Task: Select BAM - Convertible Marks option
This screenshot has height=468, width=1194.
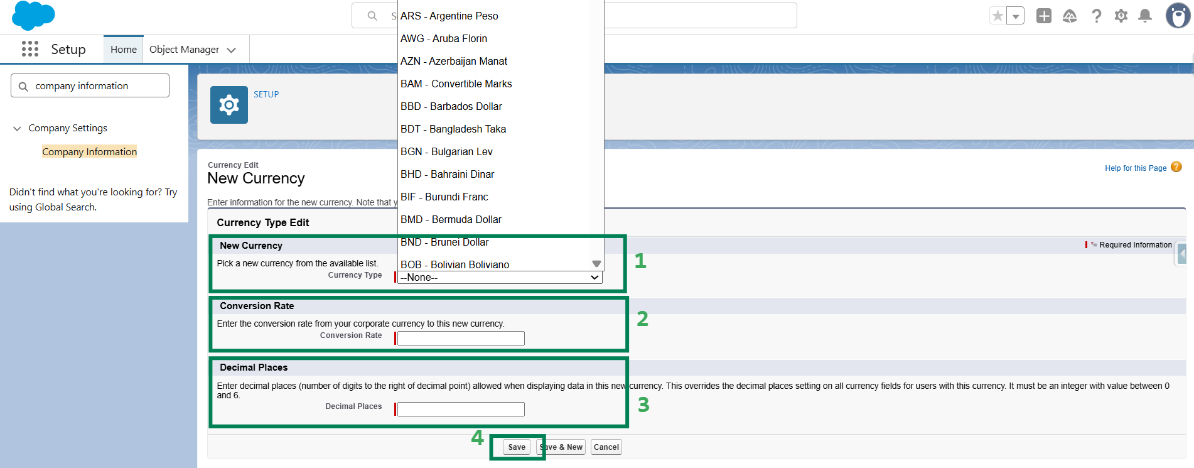Action: (x=500, y=84)
